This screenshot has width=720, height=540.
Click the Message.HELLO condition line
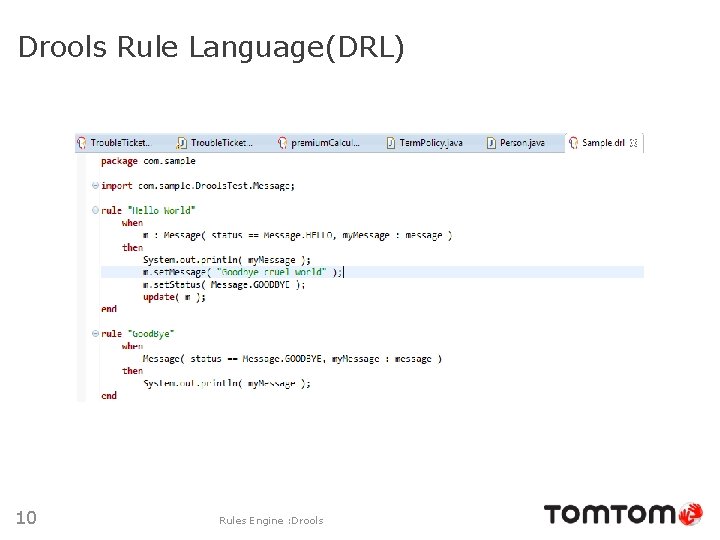pyautogui.click(x=298, y=235)
